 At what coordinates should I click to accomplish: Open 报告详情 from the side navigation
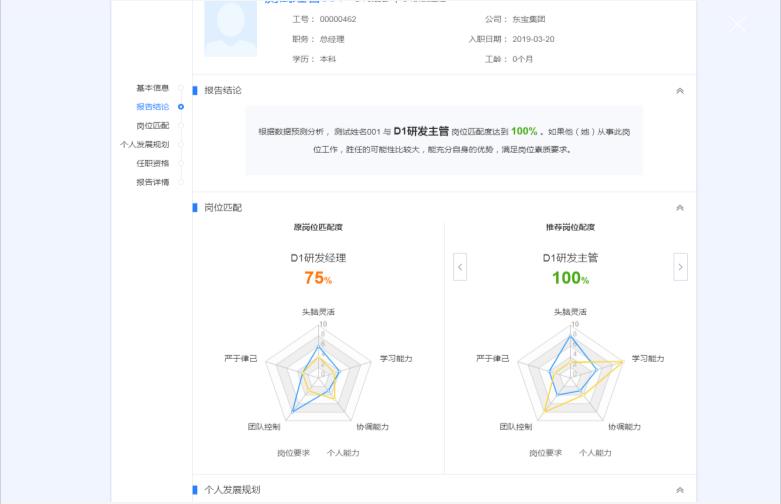pyautogui.click(x=153, y=182)
